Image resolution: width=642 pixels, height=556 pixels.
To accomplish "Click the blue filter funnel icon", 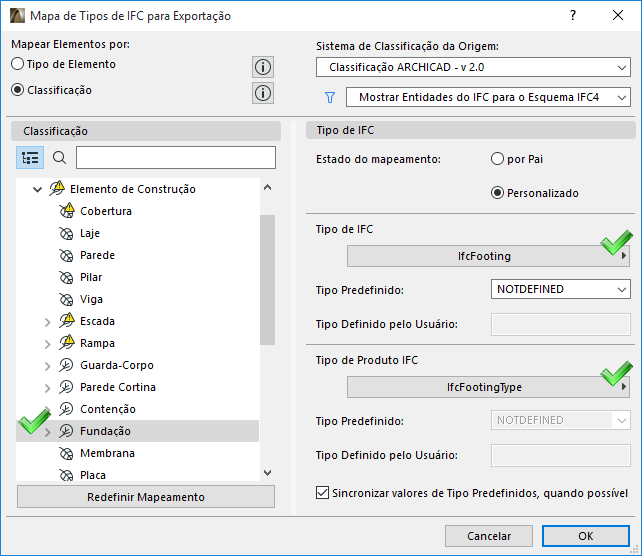I will point(329,98).
